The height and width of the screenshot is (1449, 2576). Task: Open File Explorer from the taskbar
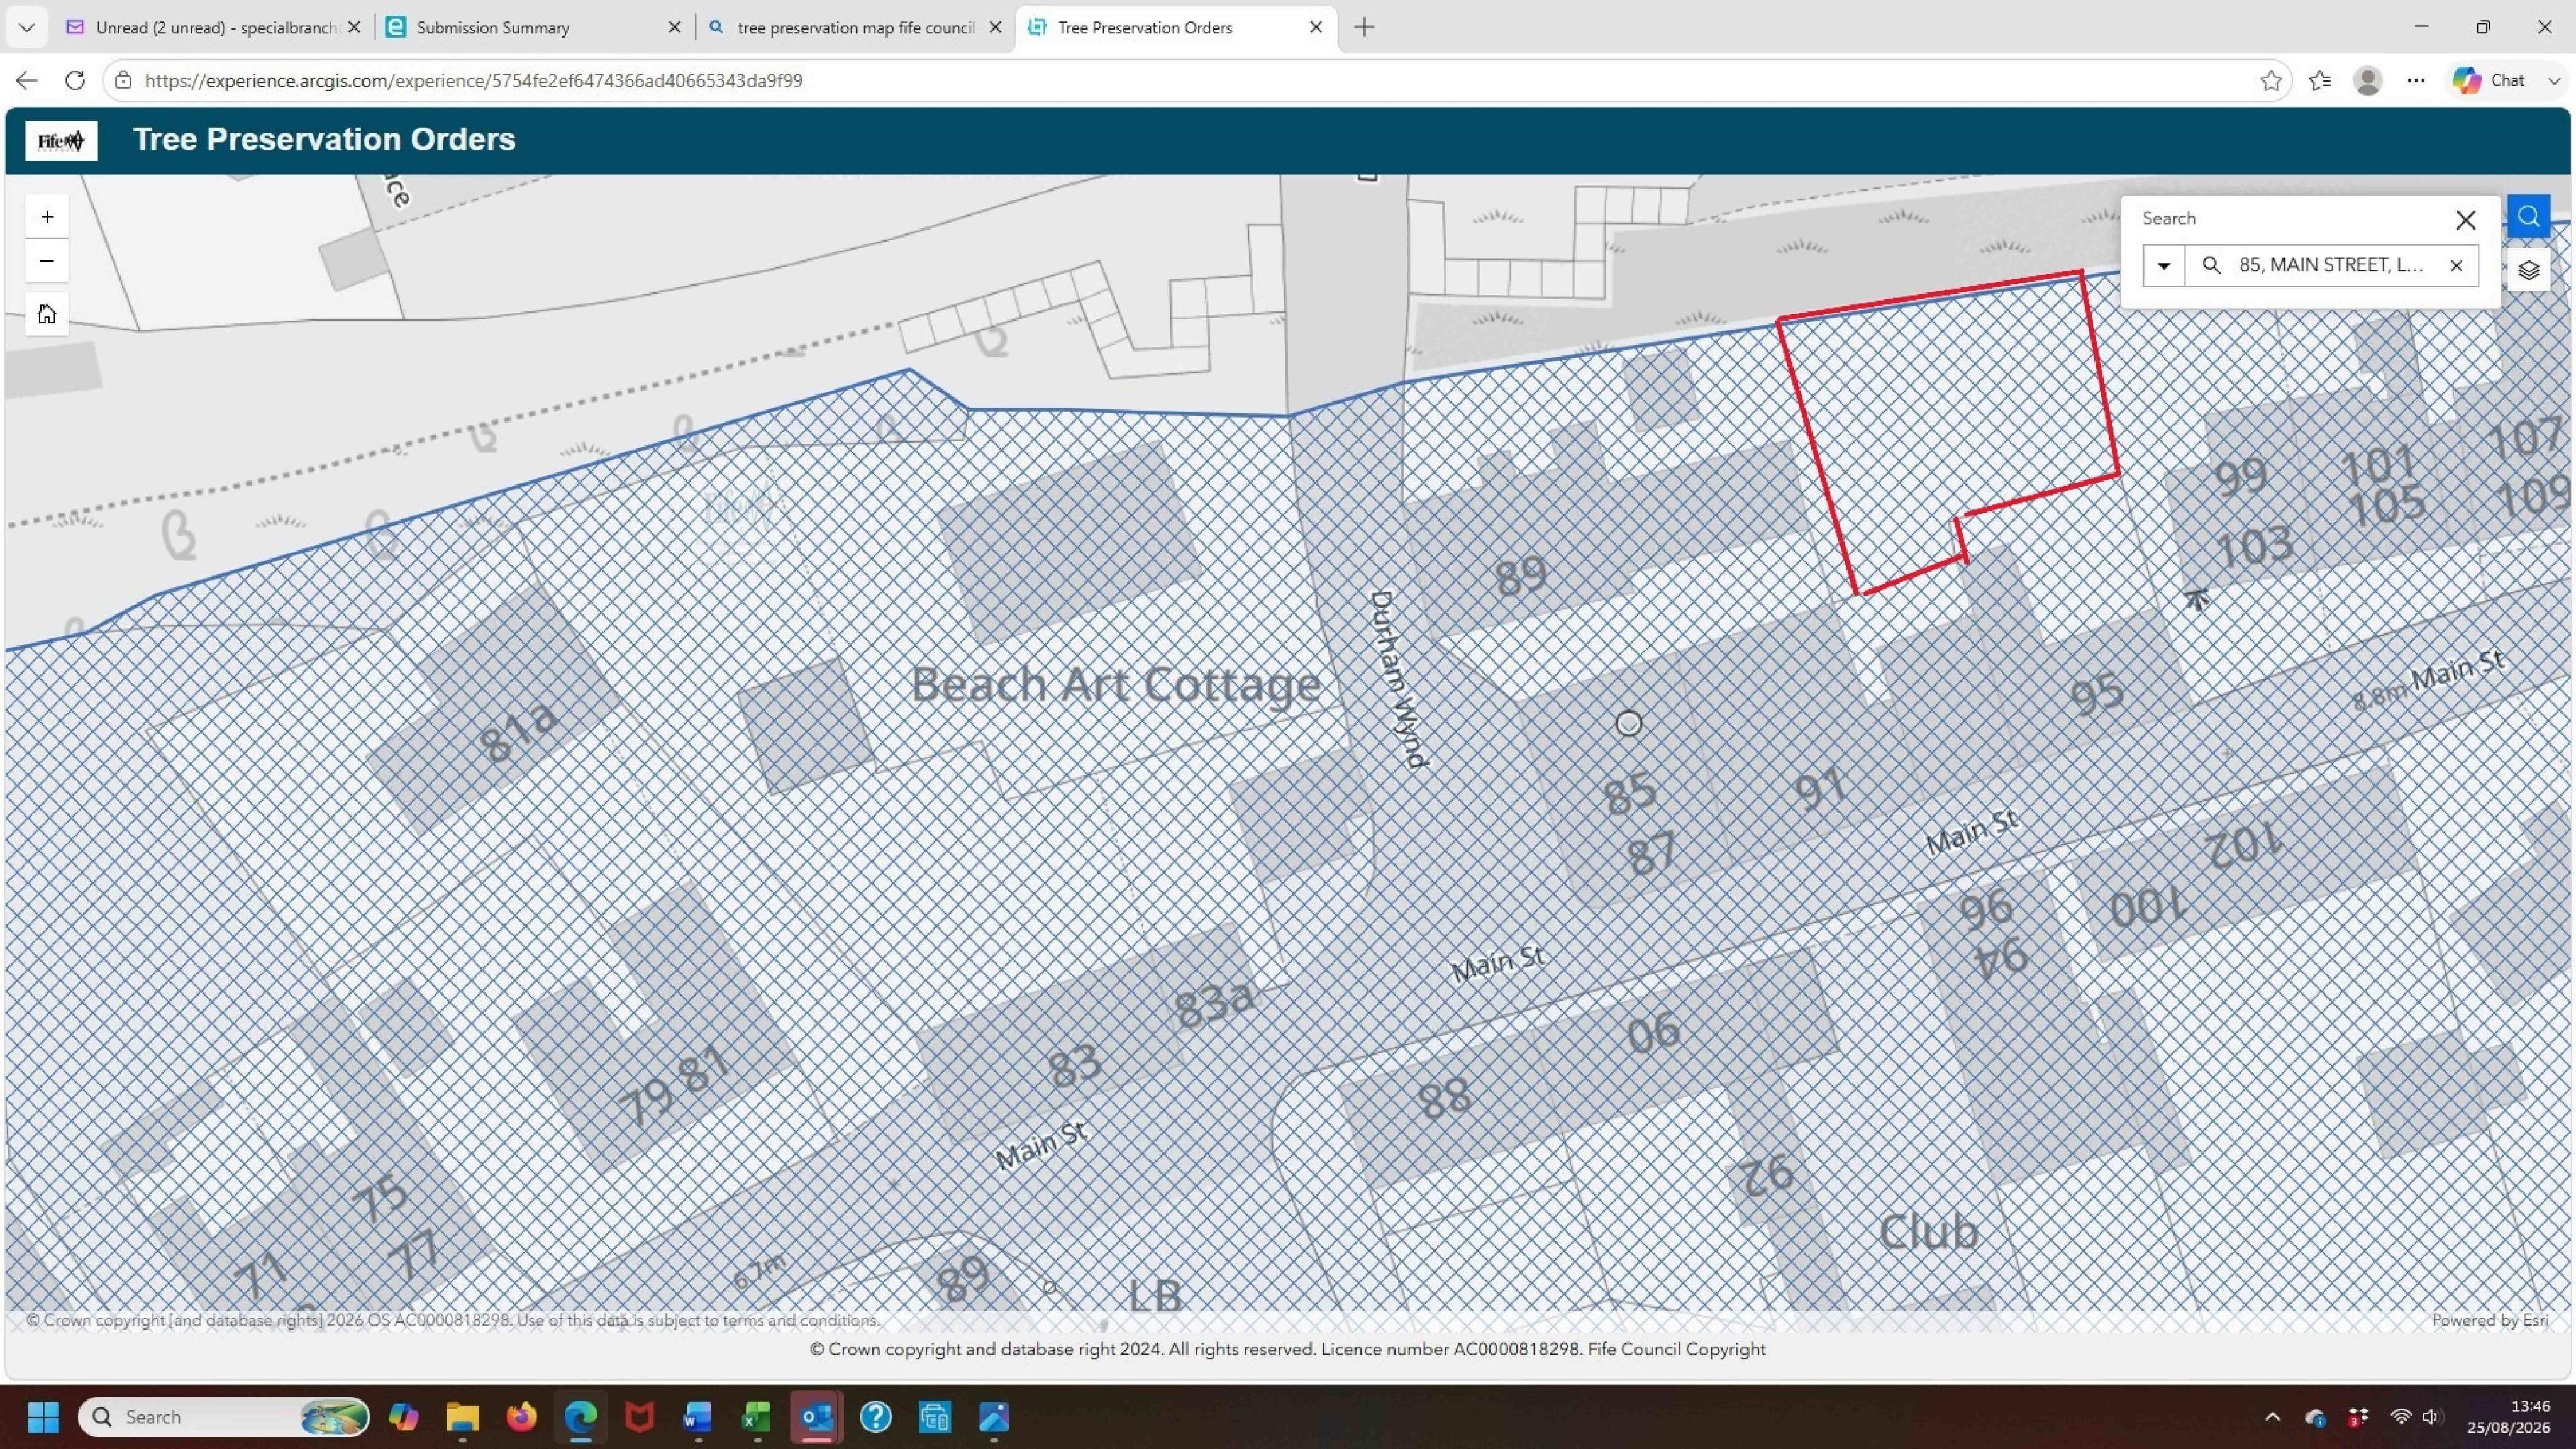point(462,1416)
